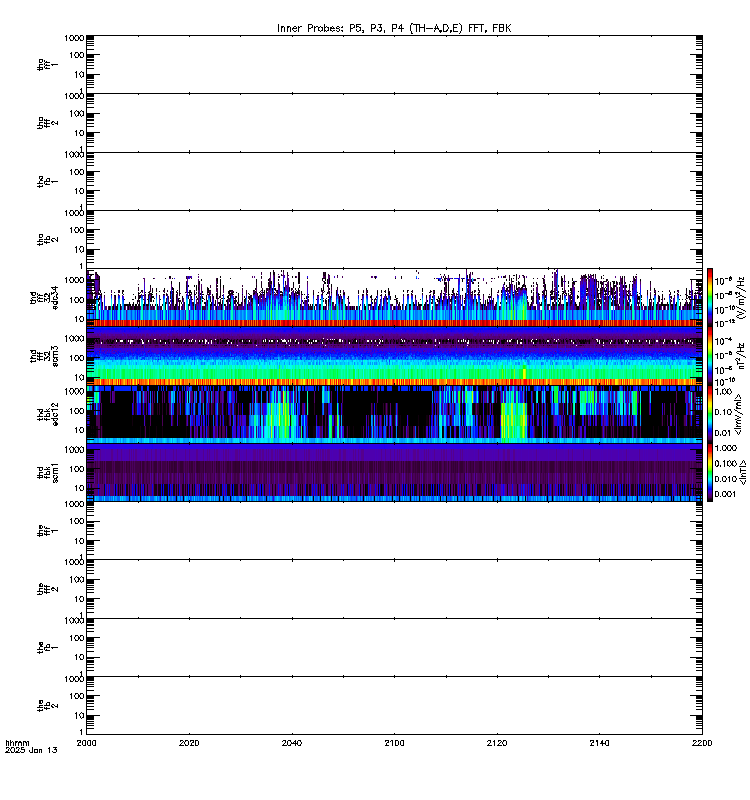Select the 'tha fb 1' panel label
750x800 pixels.
click(48, 182)
